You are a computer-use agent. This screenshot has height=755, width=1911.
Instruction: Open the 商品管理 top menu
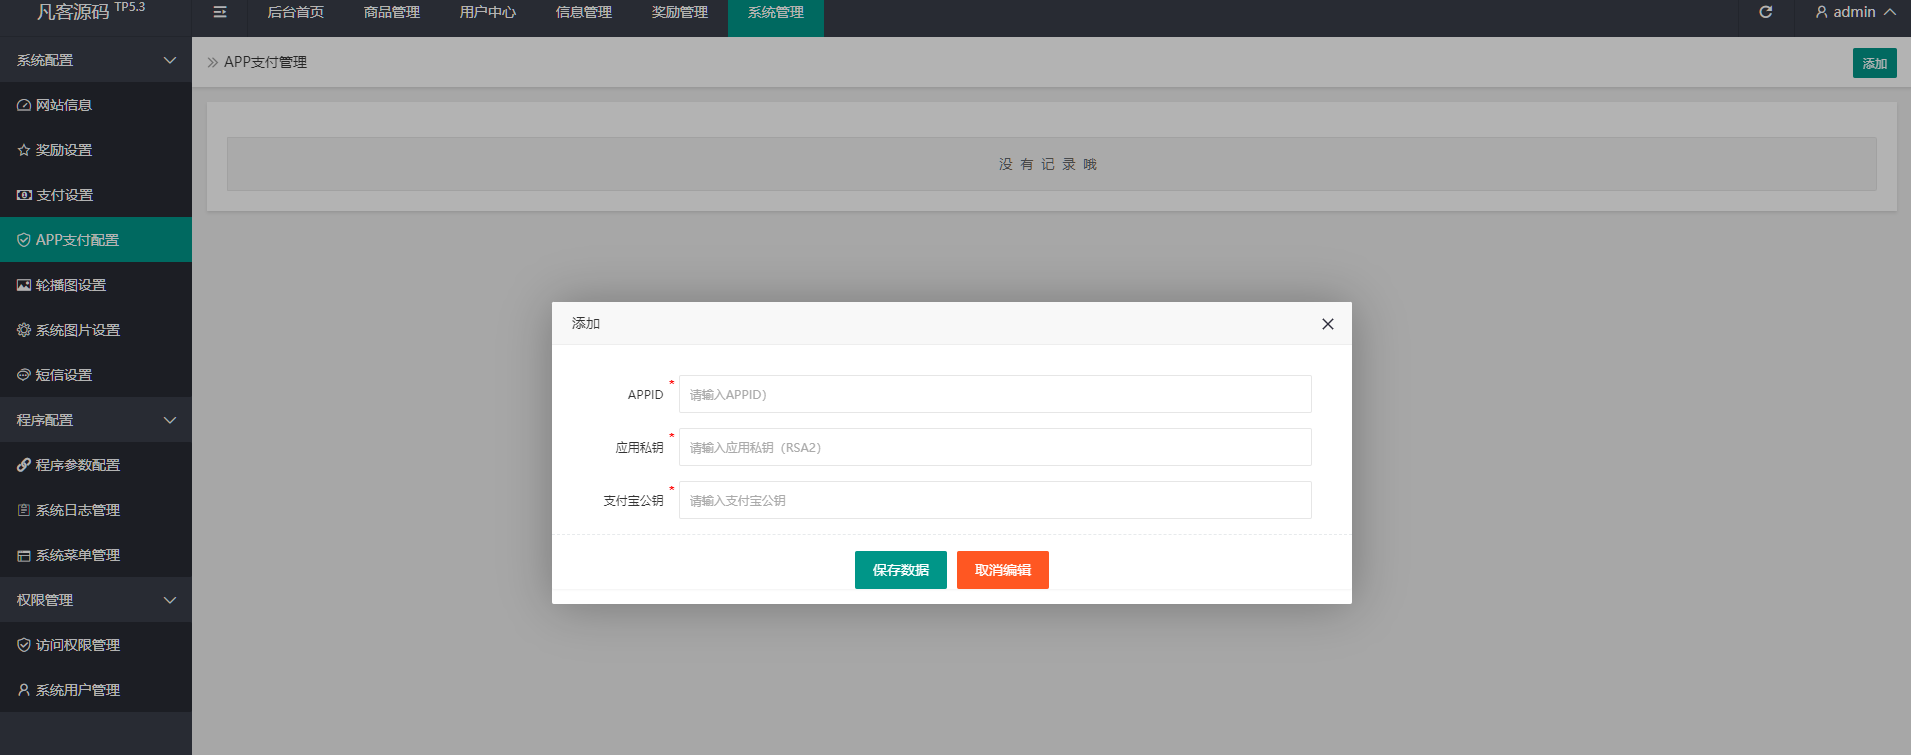point(392,12)
